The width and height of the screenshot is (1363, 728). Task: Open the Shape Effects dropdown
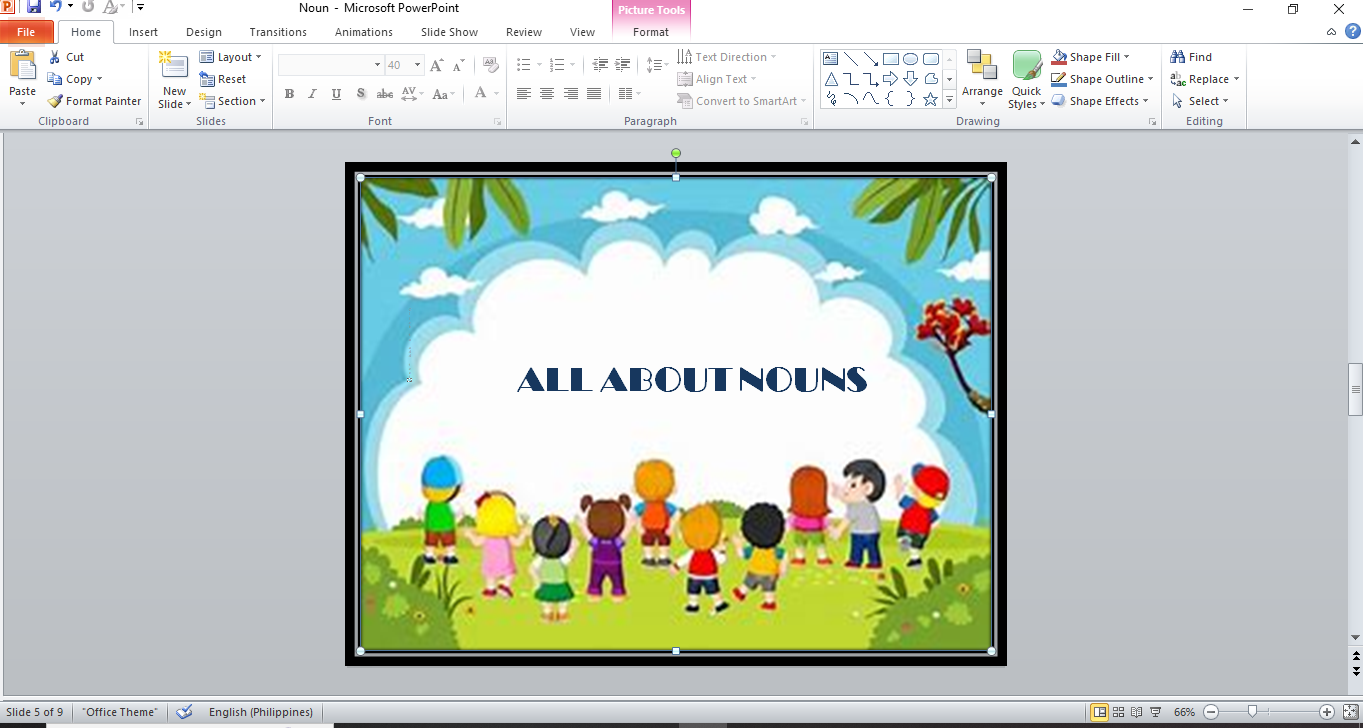(1100, 101)
